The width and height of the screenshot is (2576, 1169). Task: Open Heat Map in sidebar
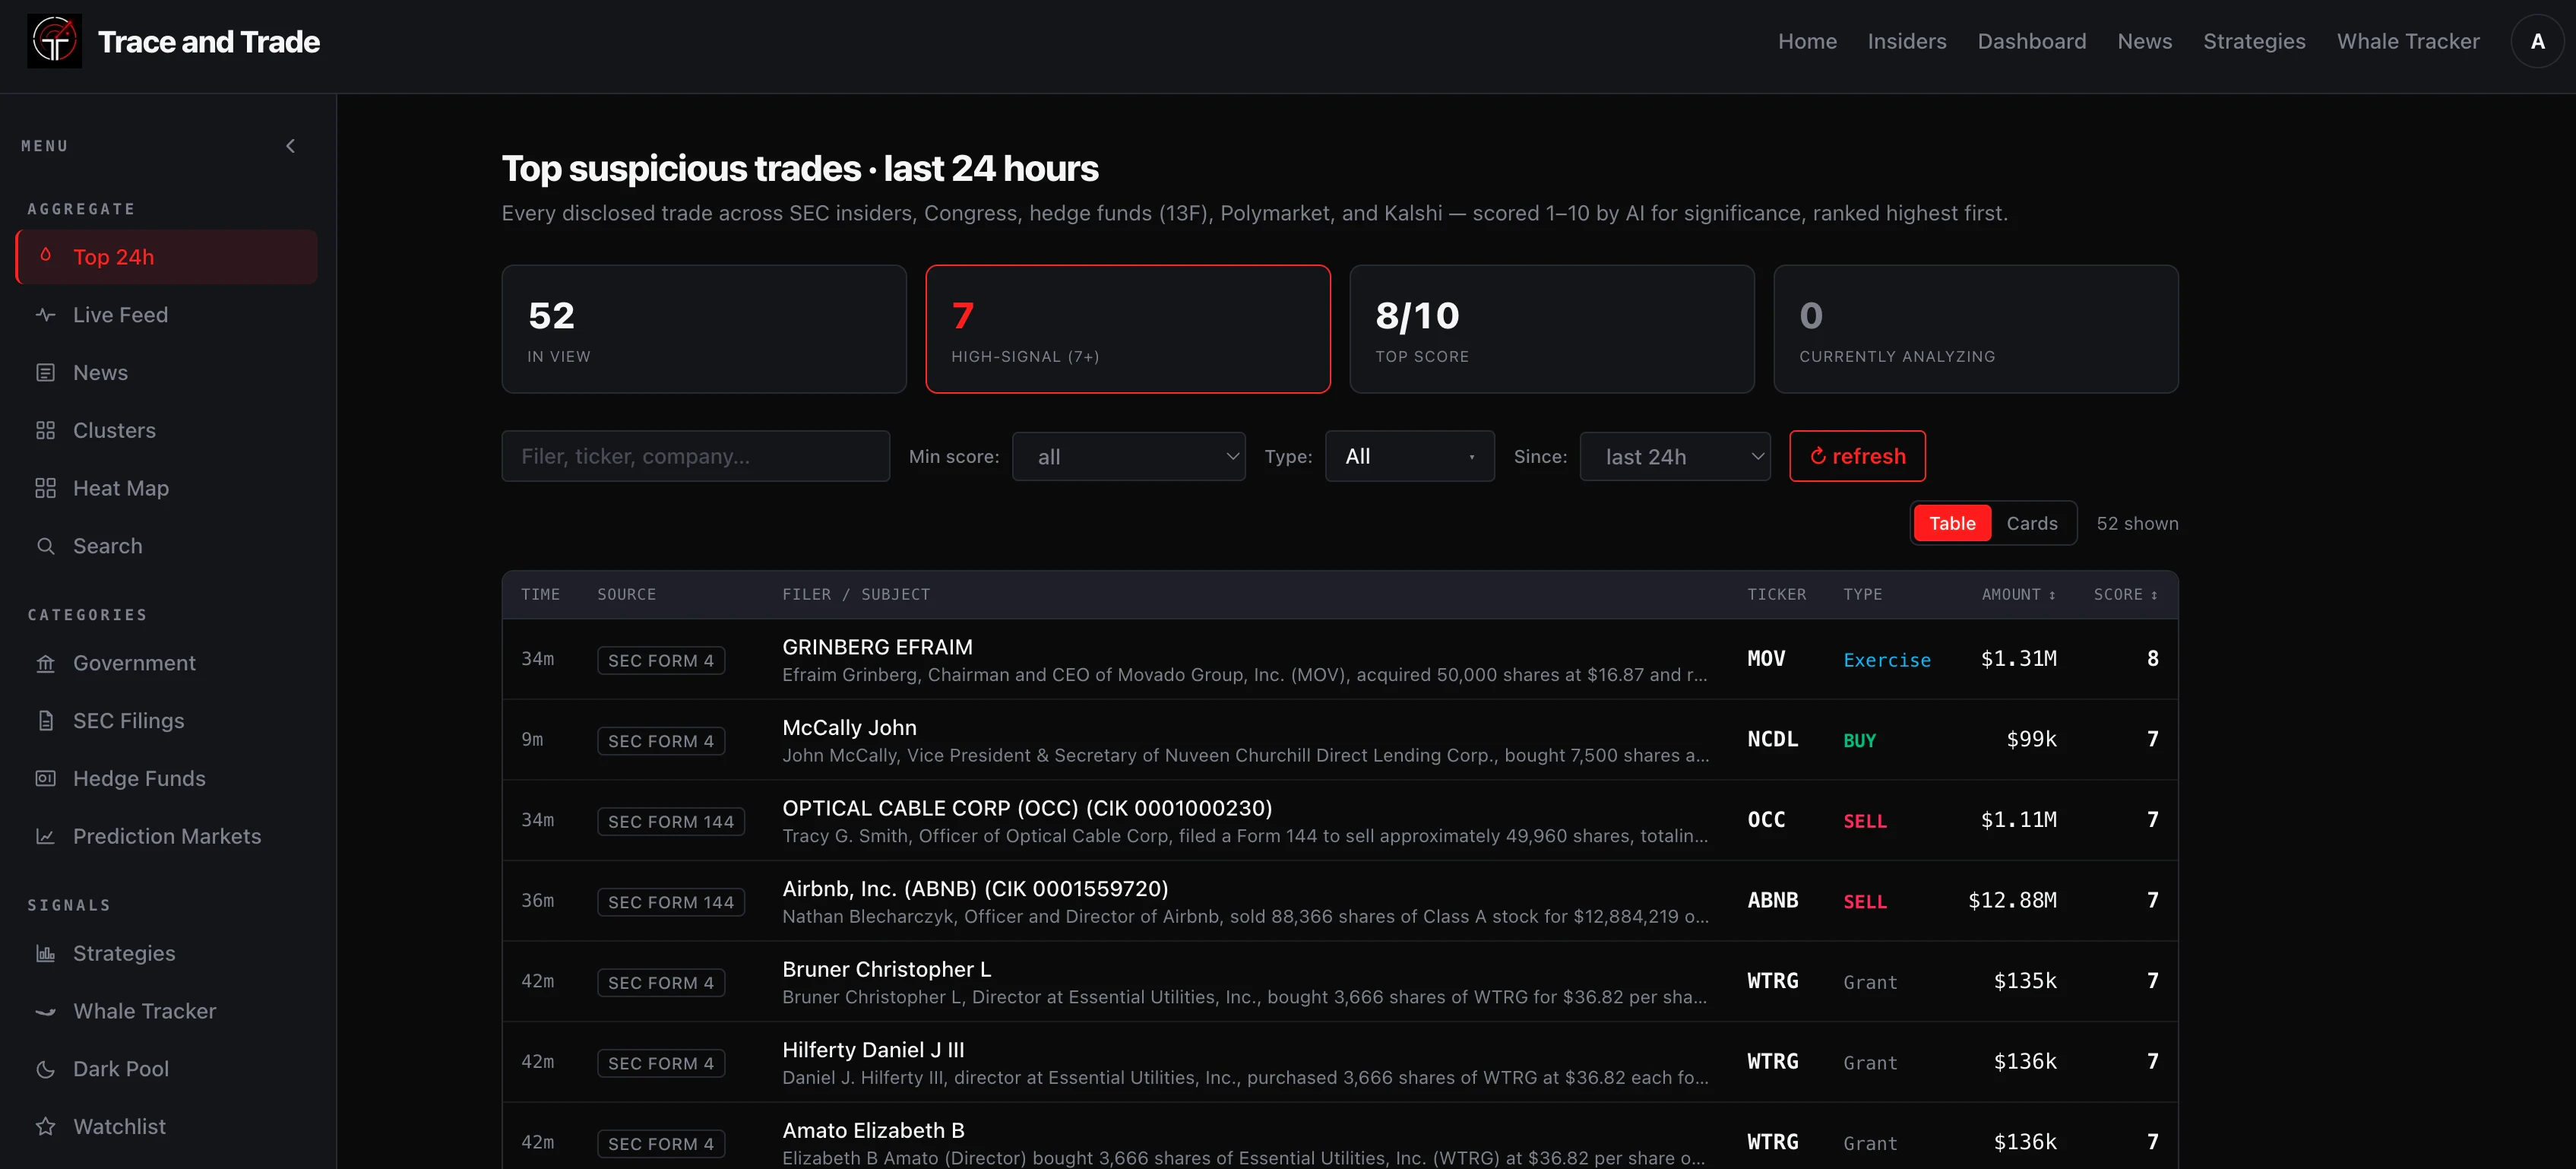click(x=167, y=488)
